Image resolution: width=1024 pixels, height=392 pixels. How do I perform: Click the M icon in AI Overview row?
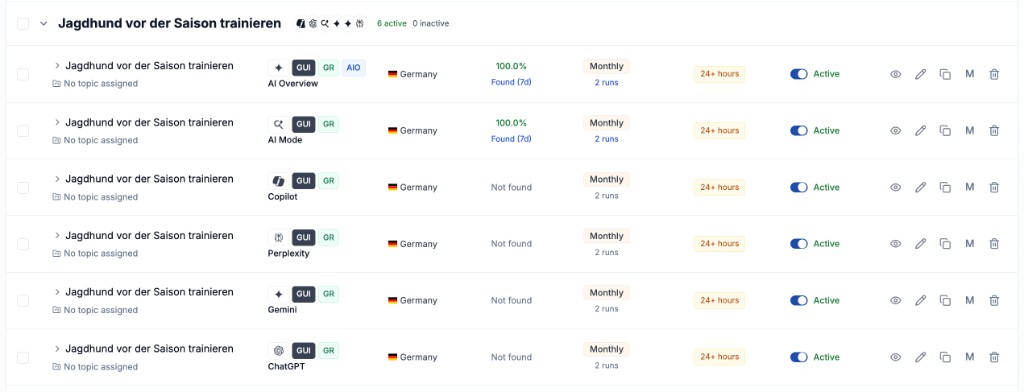tap(970, 74)
